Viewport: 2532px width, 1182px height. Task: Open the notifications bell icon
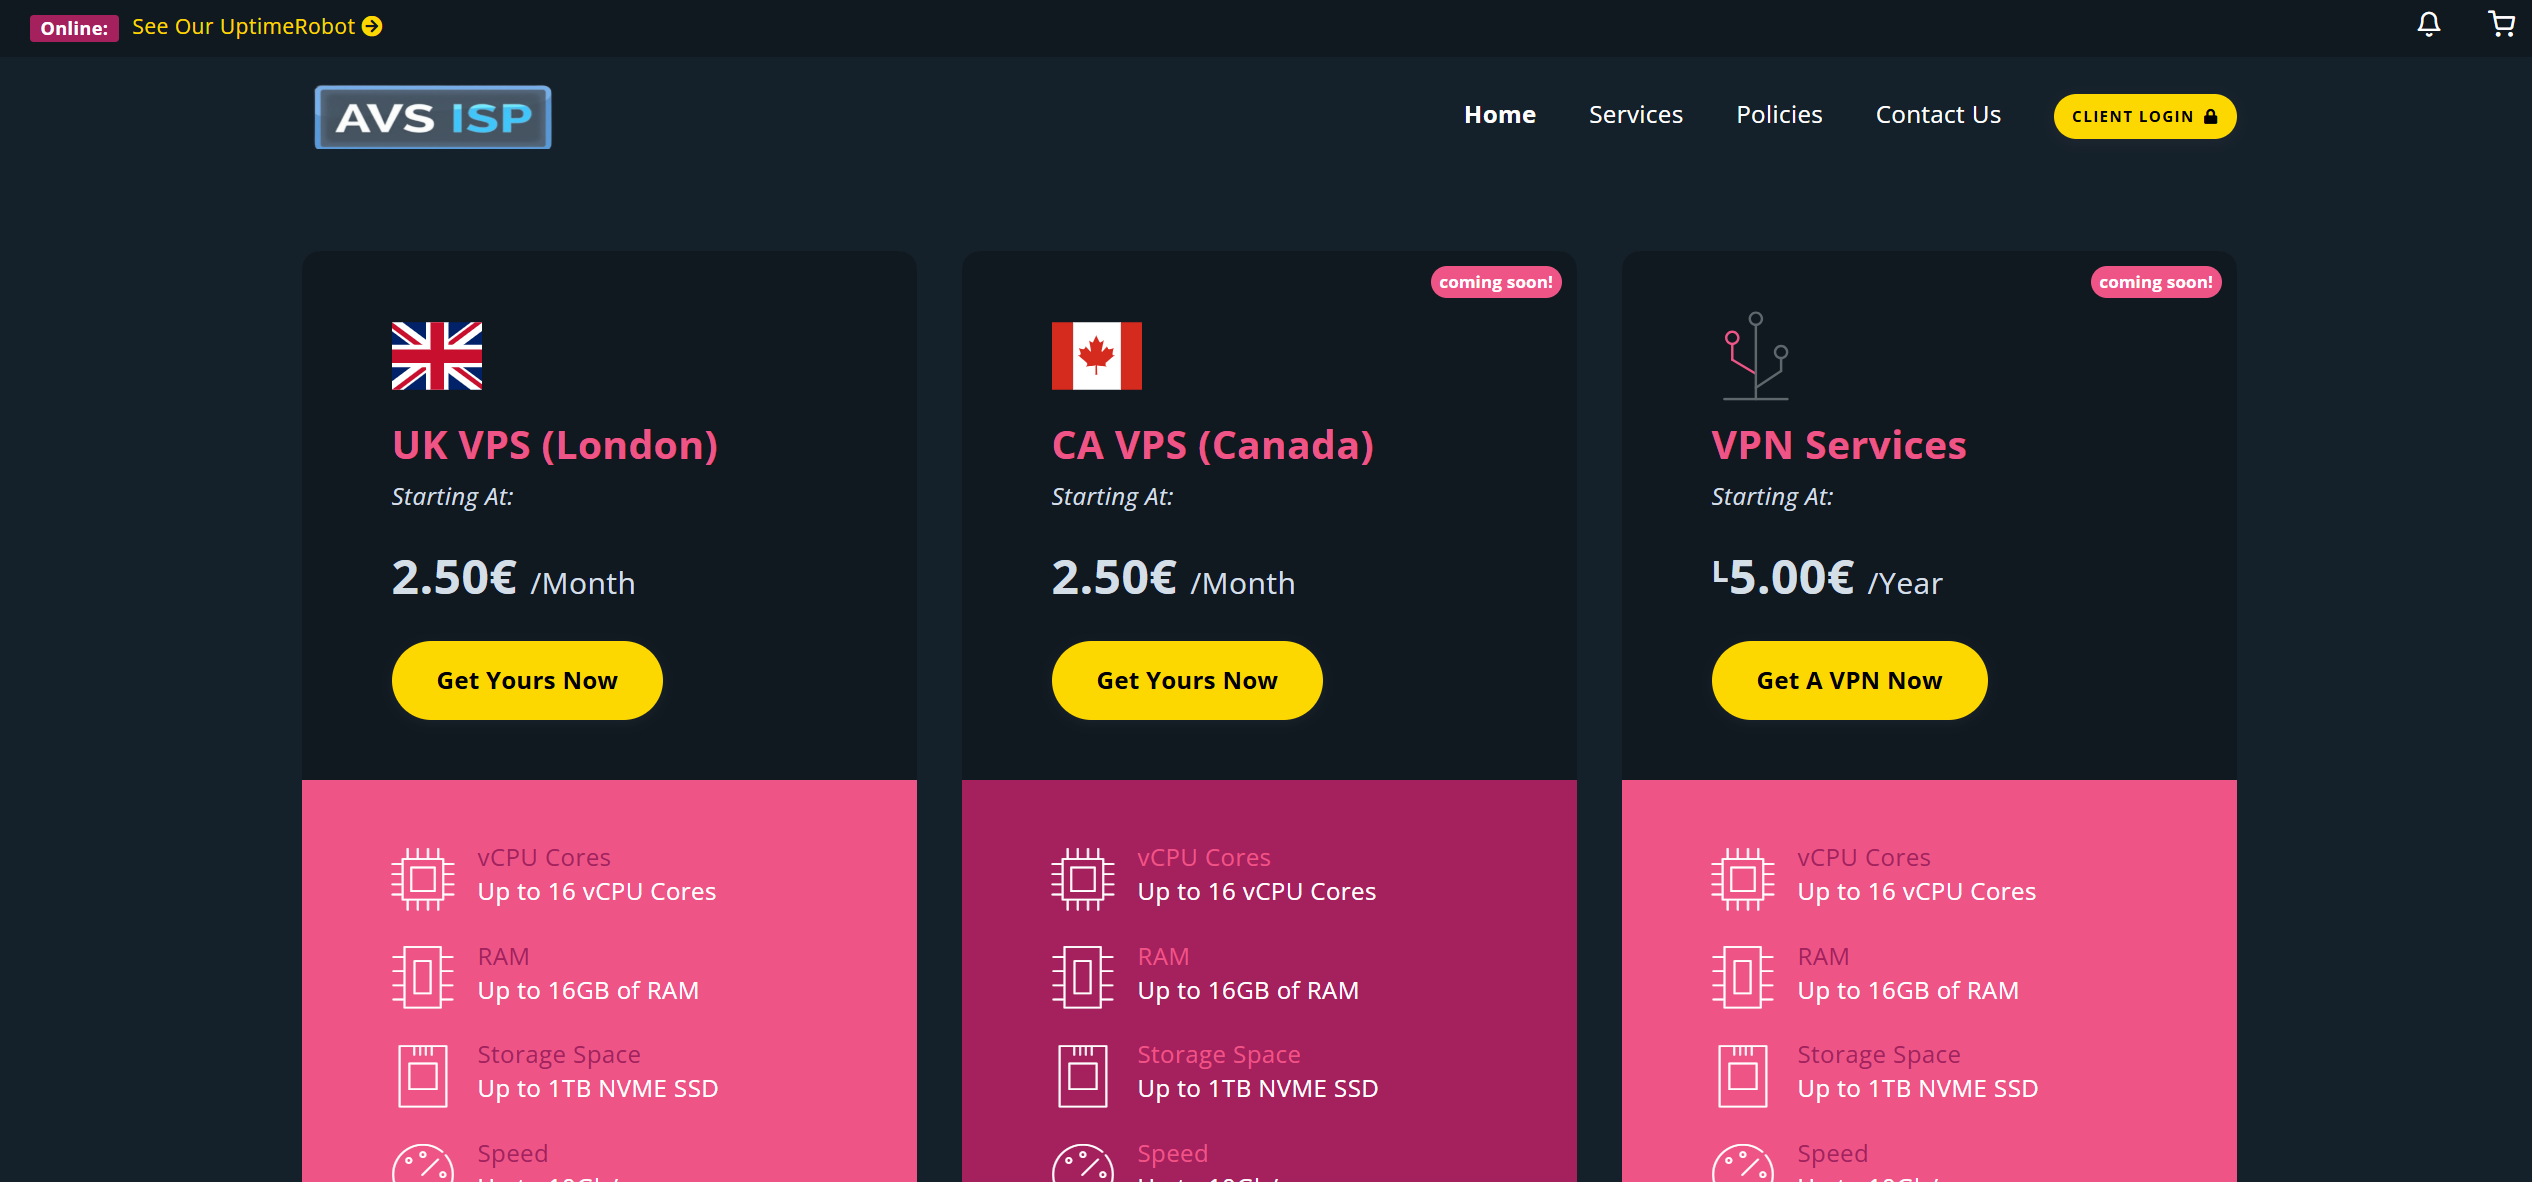[x=2428, y=24]
